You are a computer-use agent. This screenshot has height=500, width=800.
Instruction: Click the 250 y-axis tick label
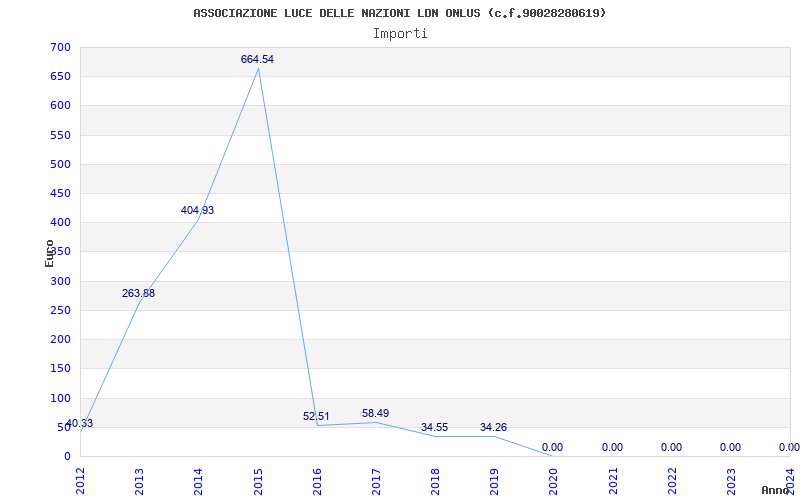[x=60, y=310]
